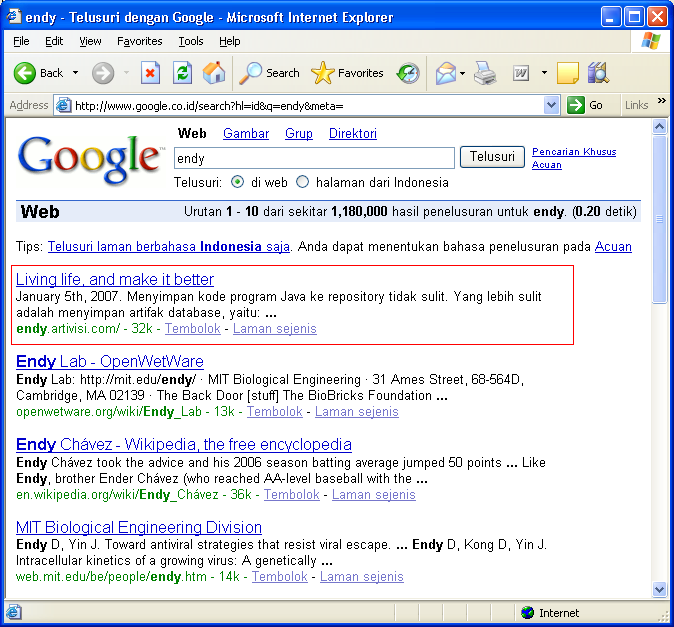674x627 pixels.
Task: Open the Back button history dropdown arrow
Action: pyautogui.click(x=75, y=73)
